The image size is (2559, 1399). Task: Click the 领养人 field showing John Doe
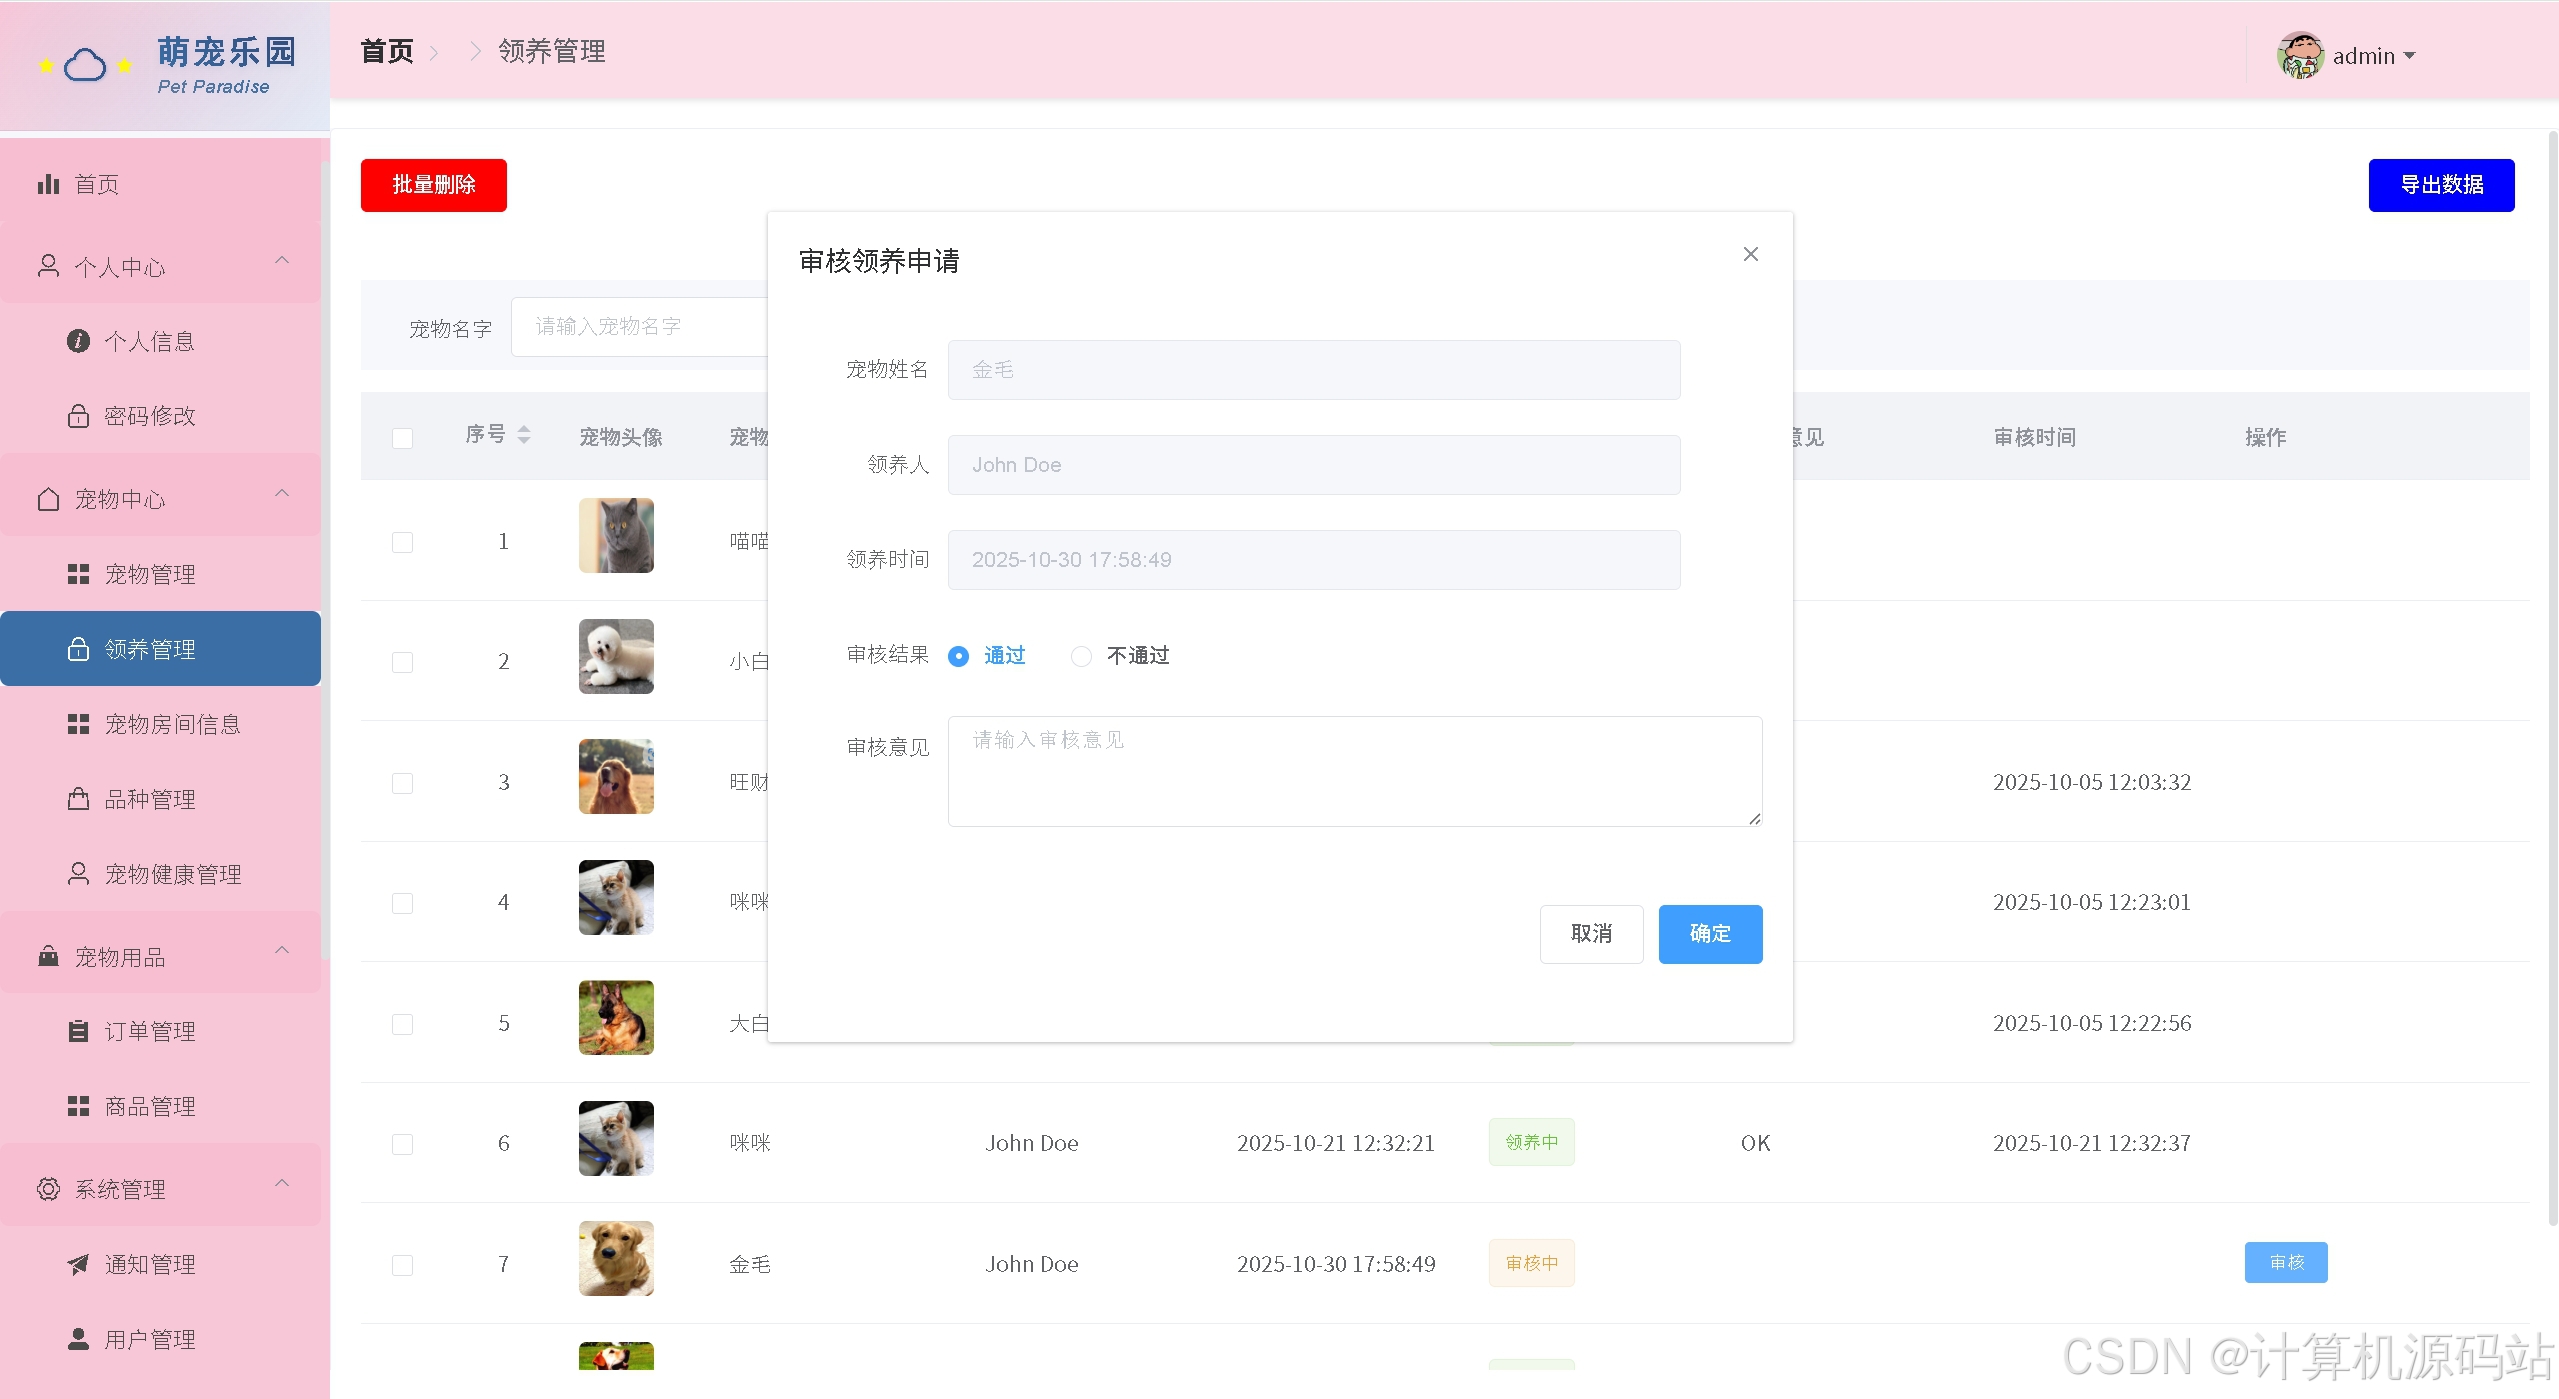[1314, 465]
